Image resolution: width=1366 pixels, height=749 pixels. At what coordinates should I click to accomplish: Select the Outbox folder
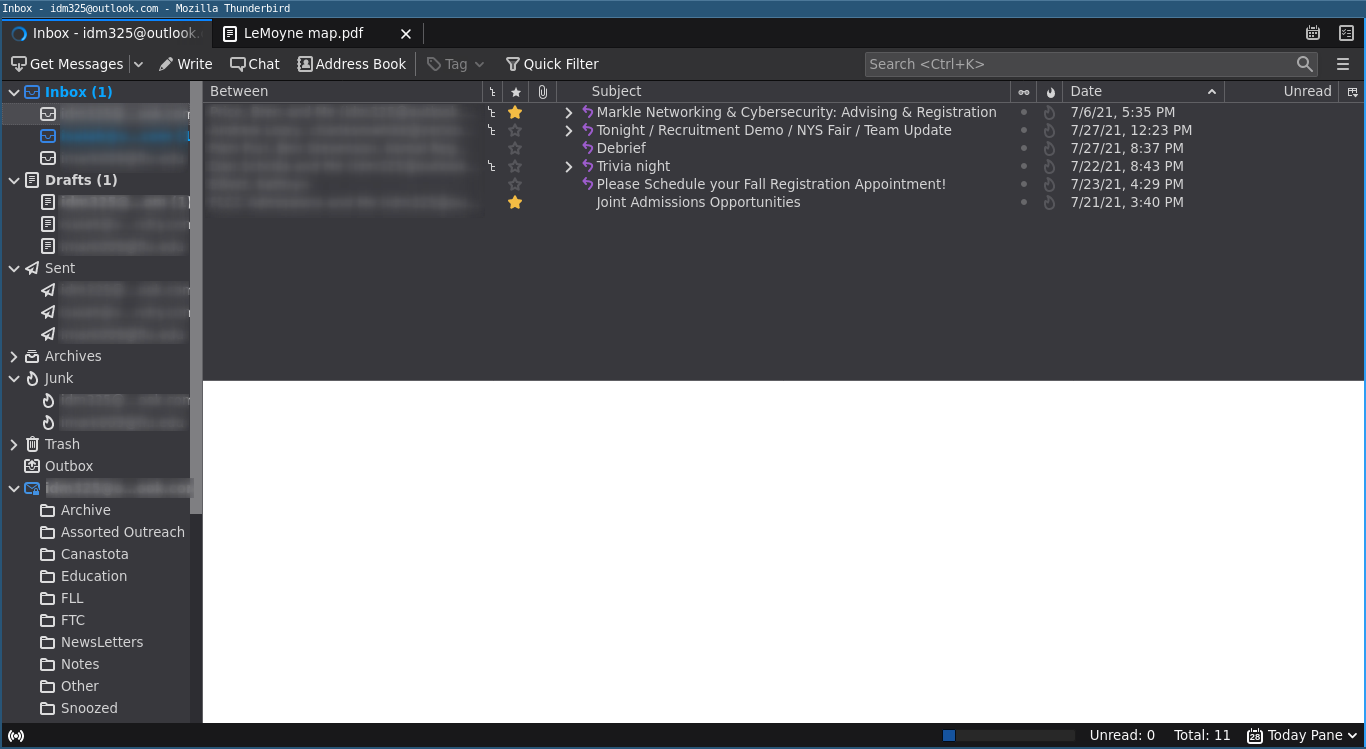69,466
